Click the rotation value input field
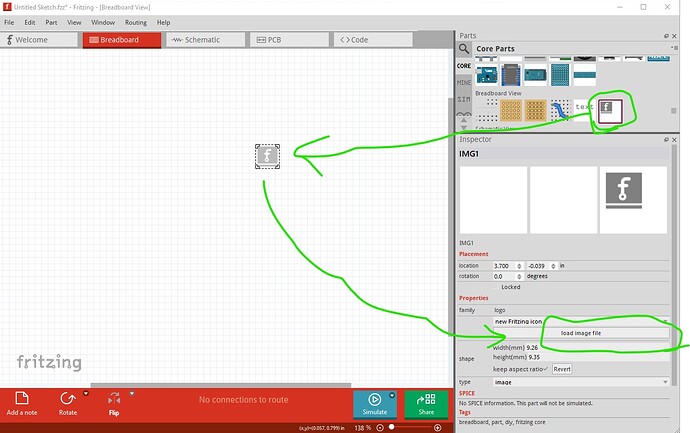690x433 pixels. pos(504,276)
